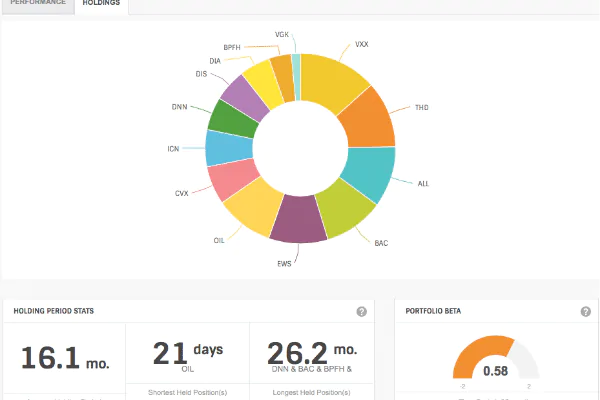Click the EWS chart label
The height and width of the screenshot is (400, 600).
[284, 264]
